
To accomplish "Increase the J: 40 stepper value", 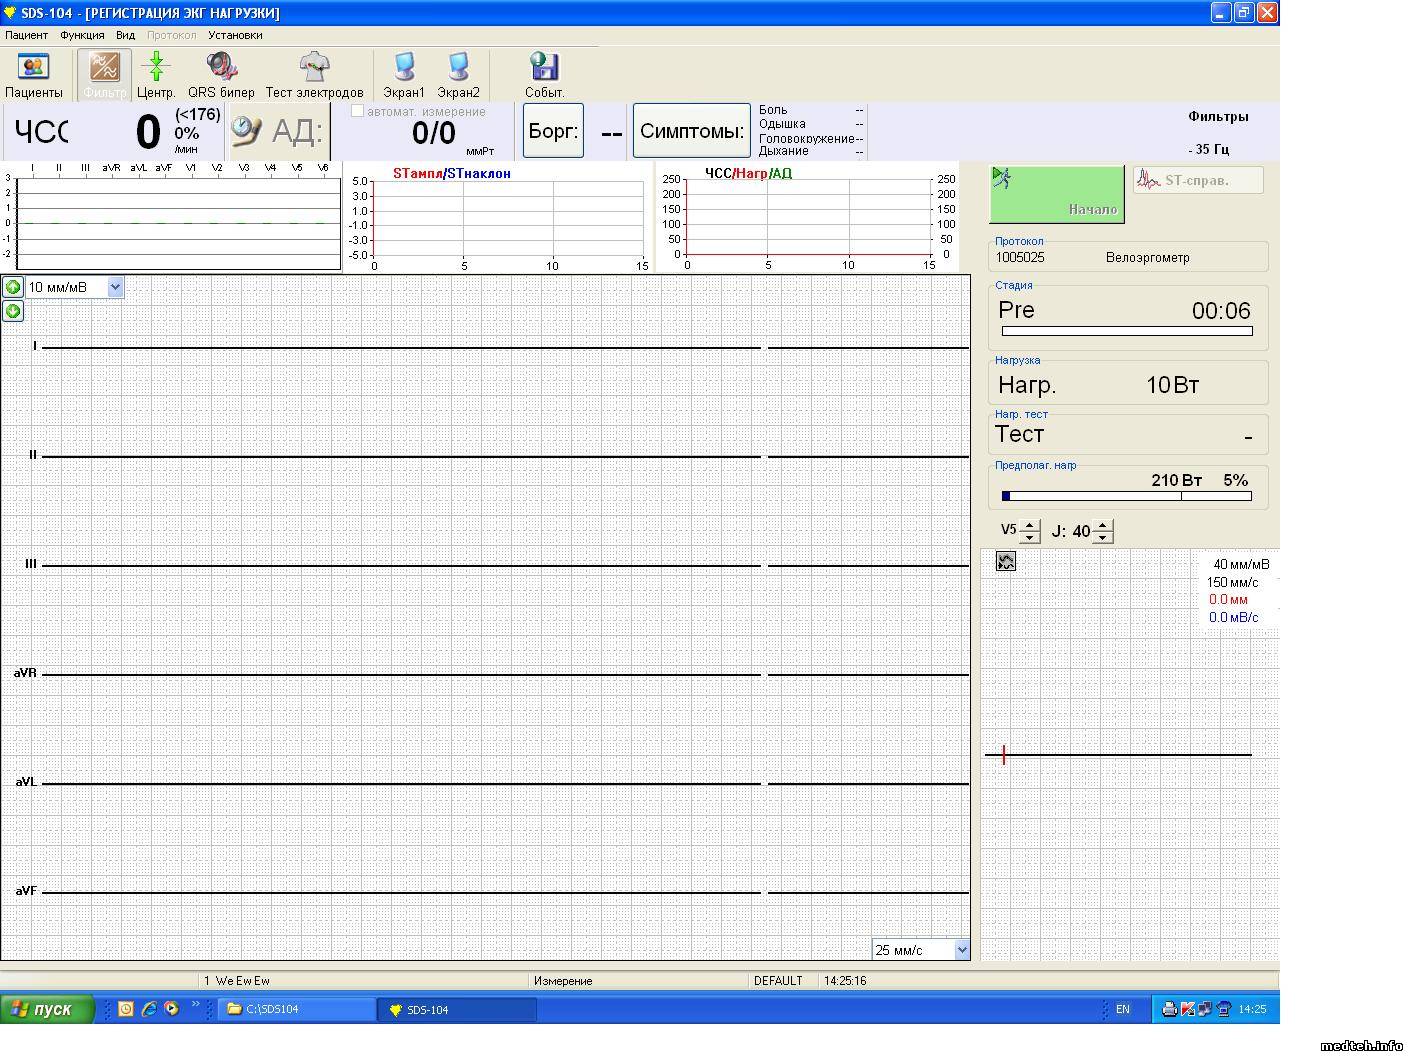I will (x=1103, y=525).
